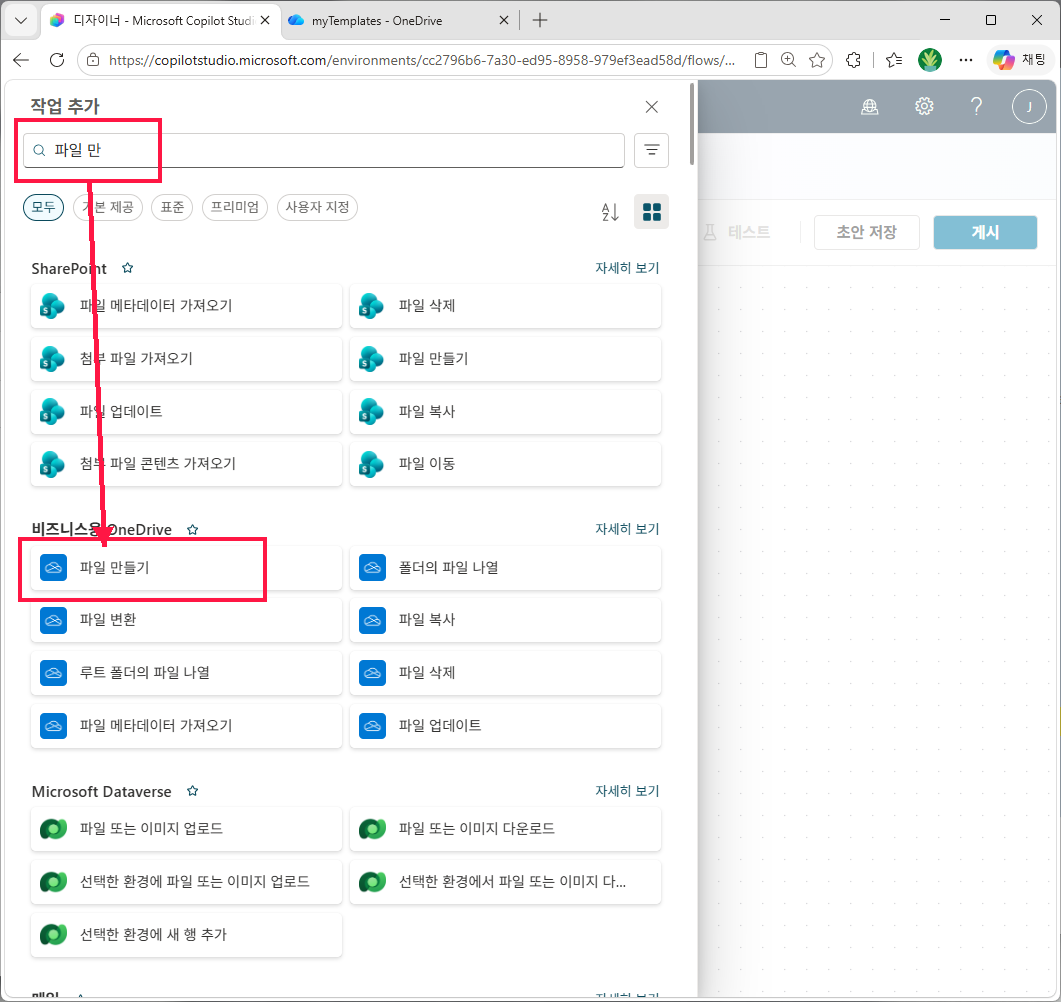Open 자세히 보기 for Microsoft Dataverse

[627, 791]
